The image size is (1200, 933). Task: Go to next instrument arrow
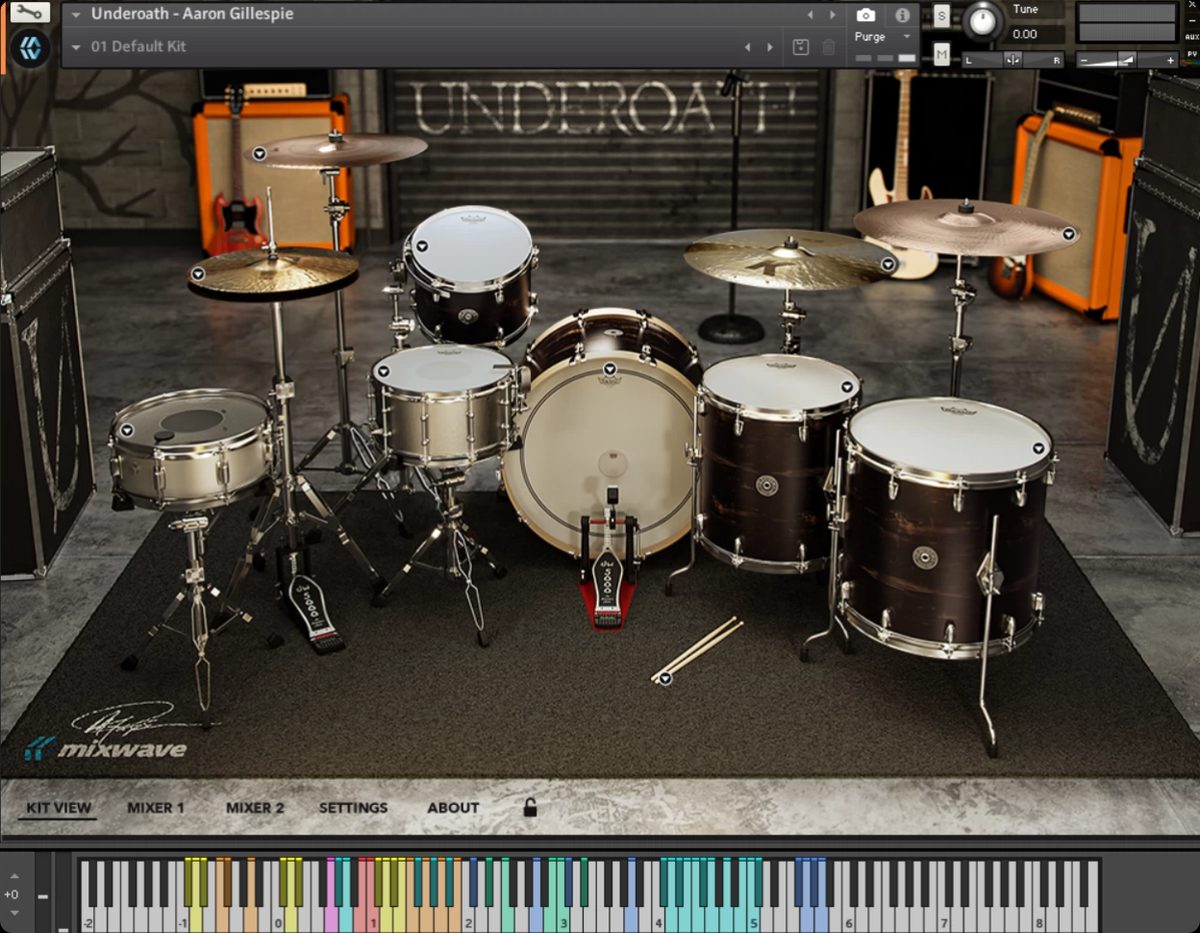point(832,15)
